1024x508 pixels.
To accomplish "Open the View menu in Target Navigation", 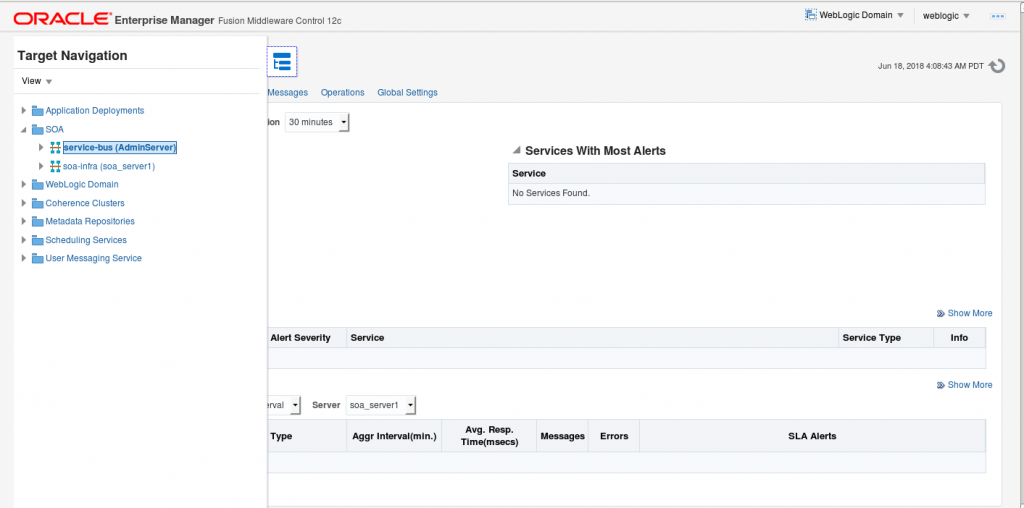I will (x=37, y=81).
